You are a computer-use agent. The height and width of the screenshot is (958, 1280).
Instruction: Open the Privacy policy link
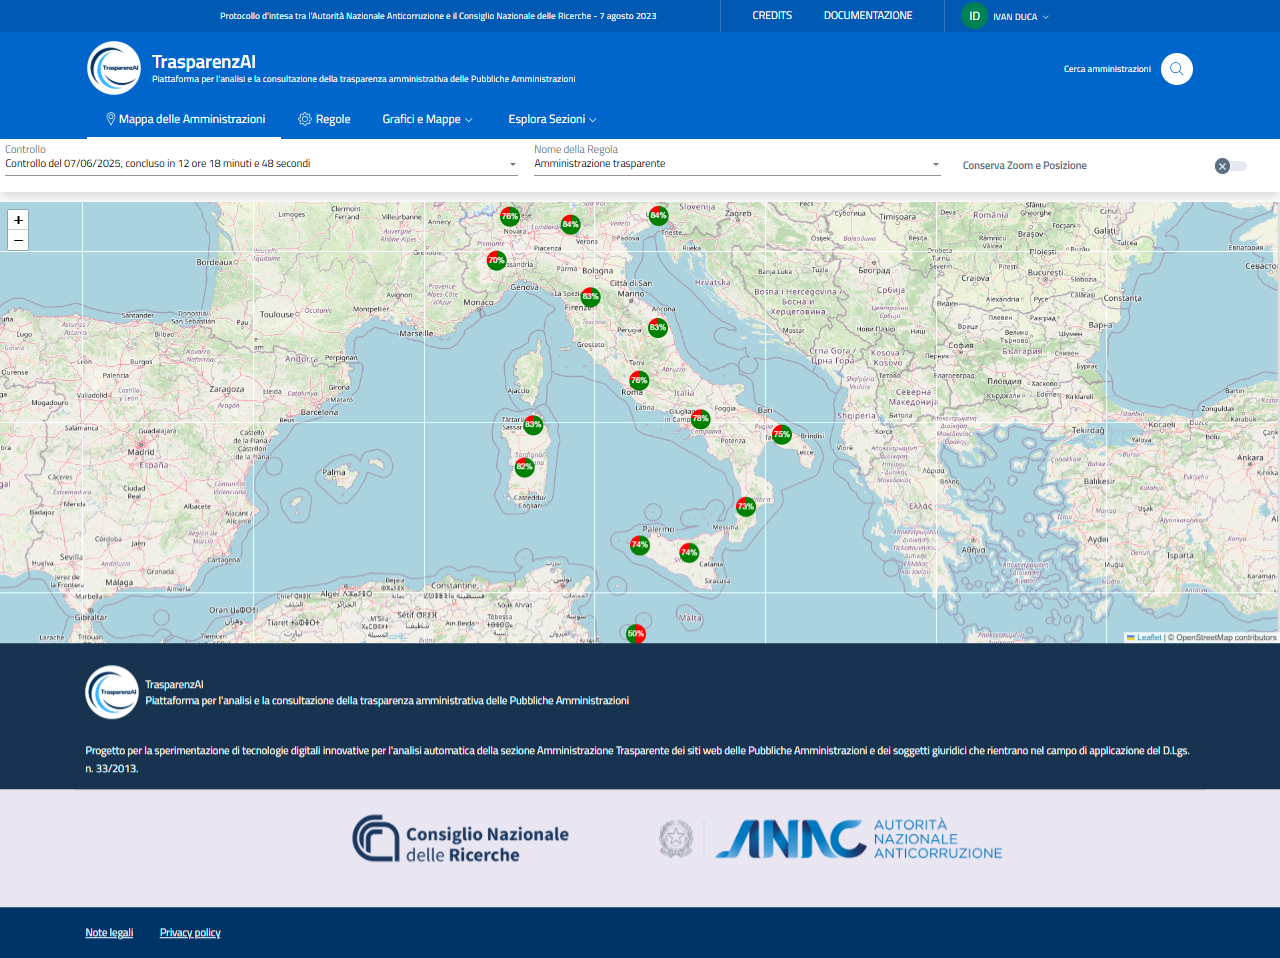click(x=190, y=933)
